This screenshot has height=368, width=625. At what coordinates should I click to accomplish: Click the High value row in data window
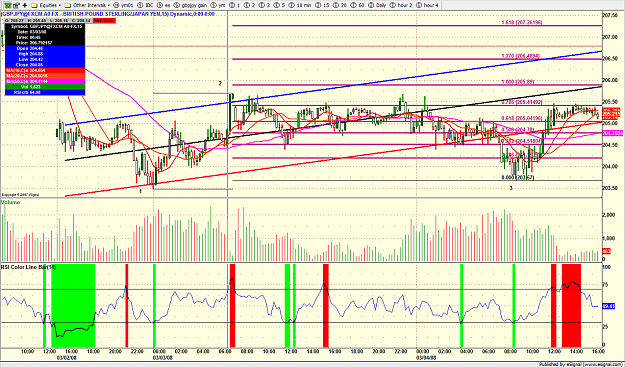click(45, 54)
